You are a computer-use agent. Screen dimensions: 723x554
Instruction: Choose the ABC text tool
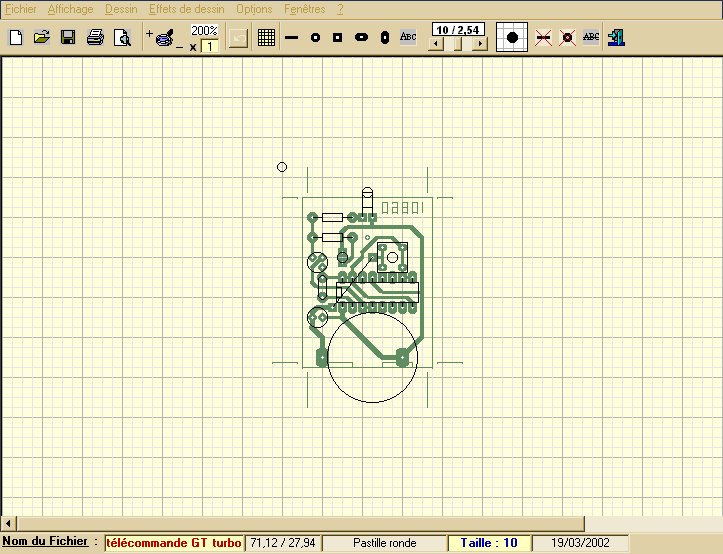tap(408, 38)
